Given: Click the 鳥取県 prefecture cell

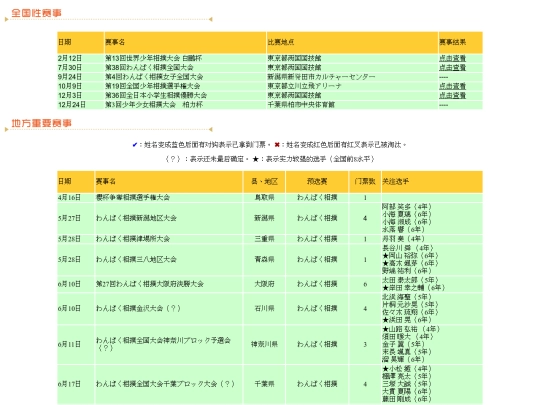Looking at the screenshot, I should click(x=264, y=198).
